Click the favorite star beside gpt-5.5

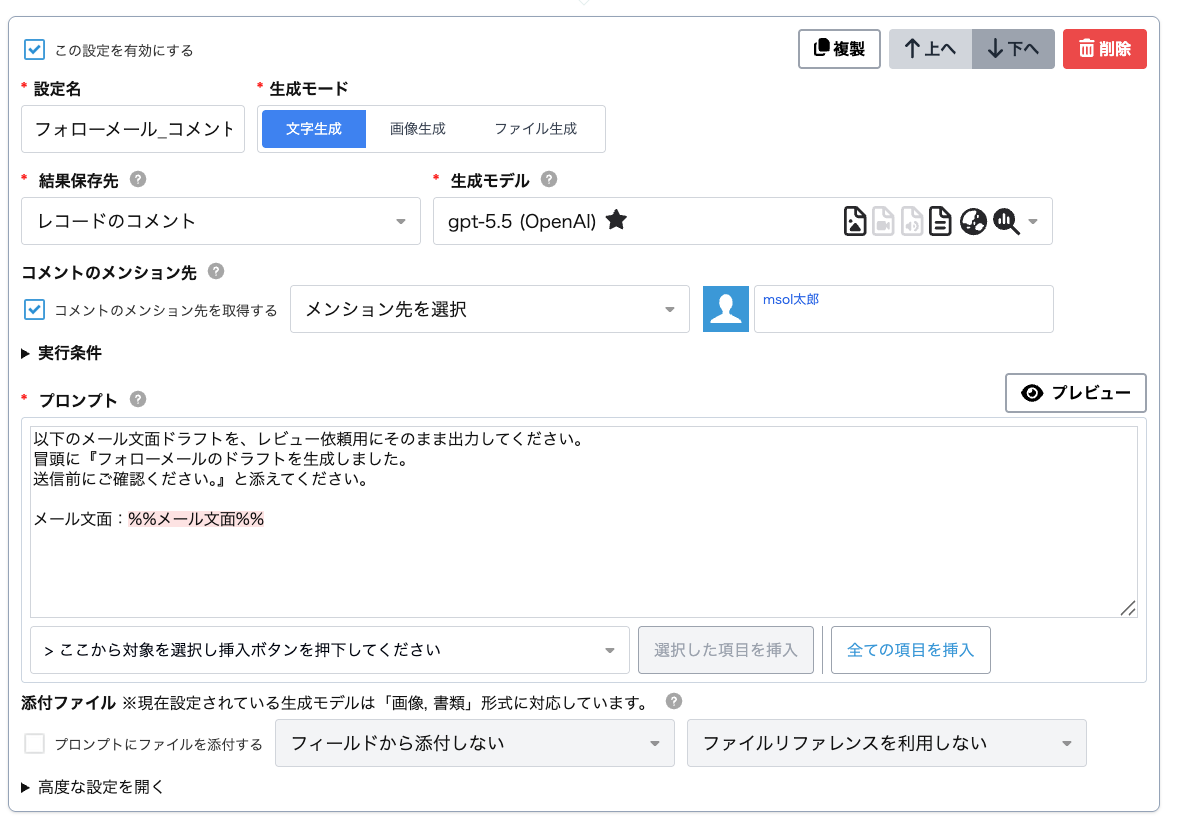[x=616, y=220]
